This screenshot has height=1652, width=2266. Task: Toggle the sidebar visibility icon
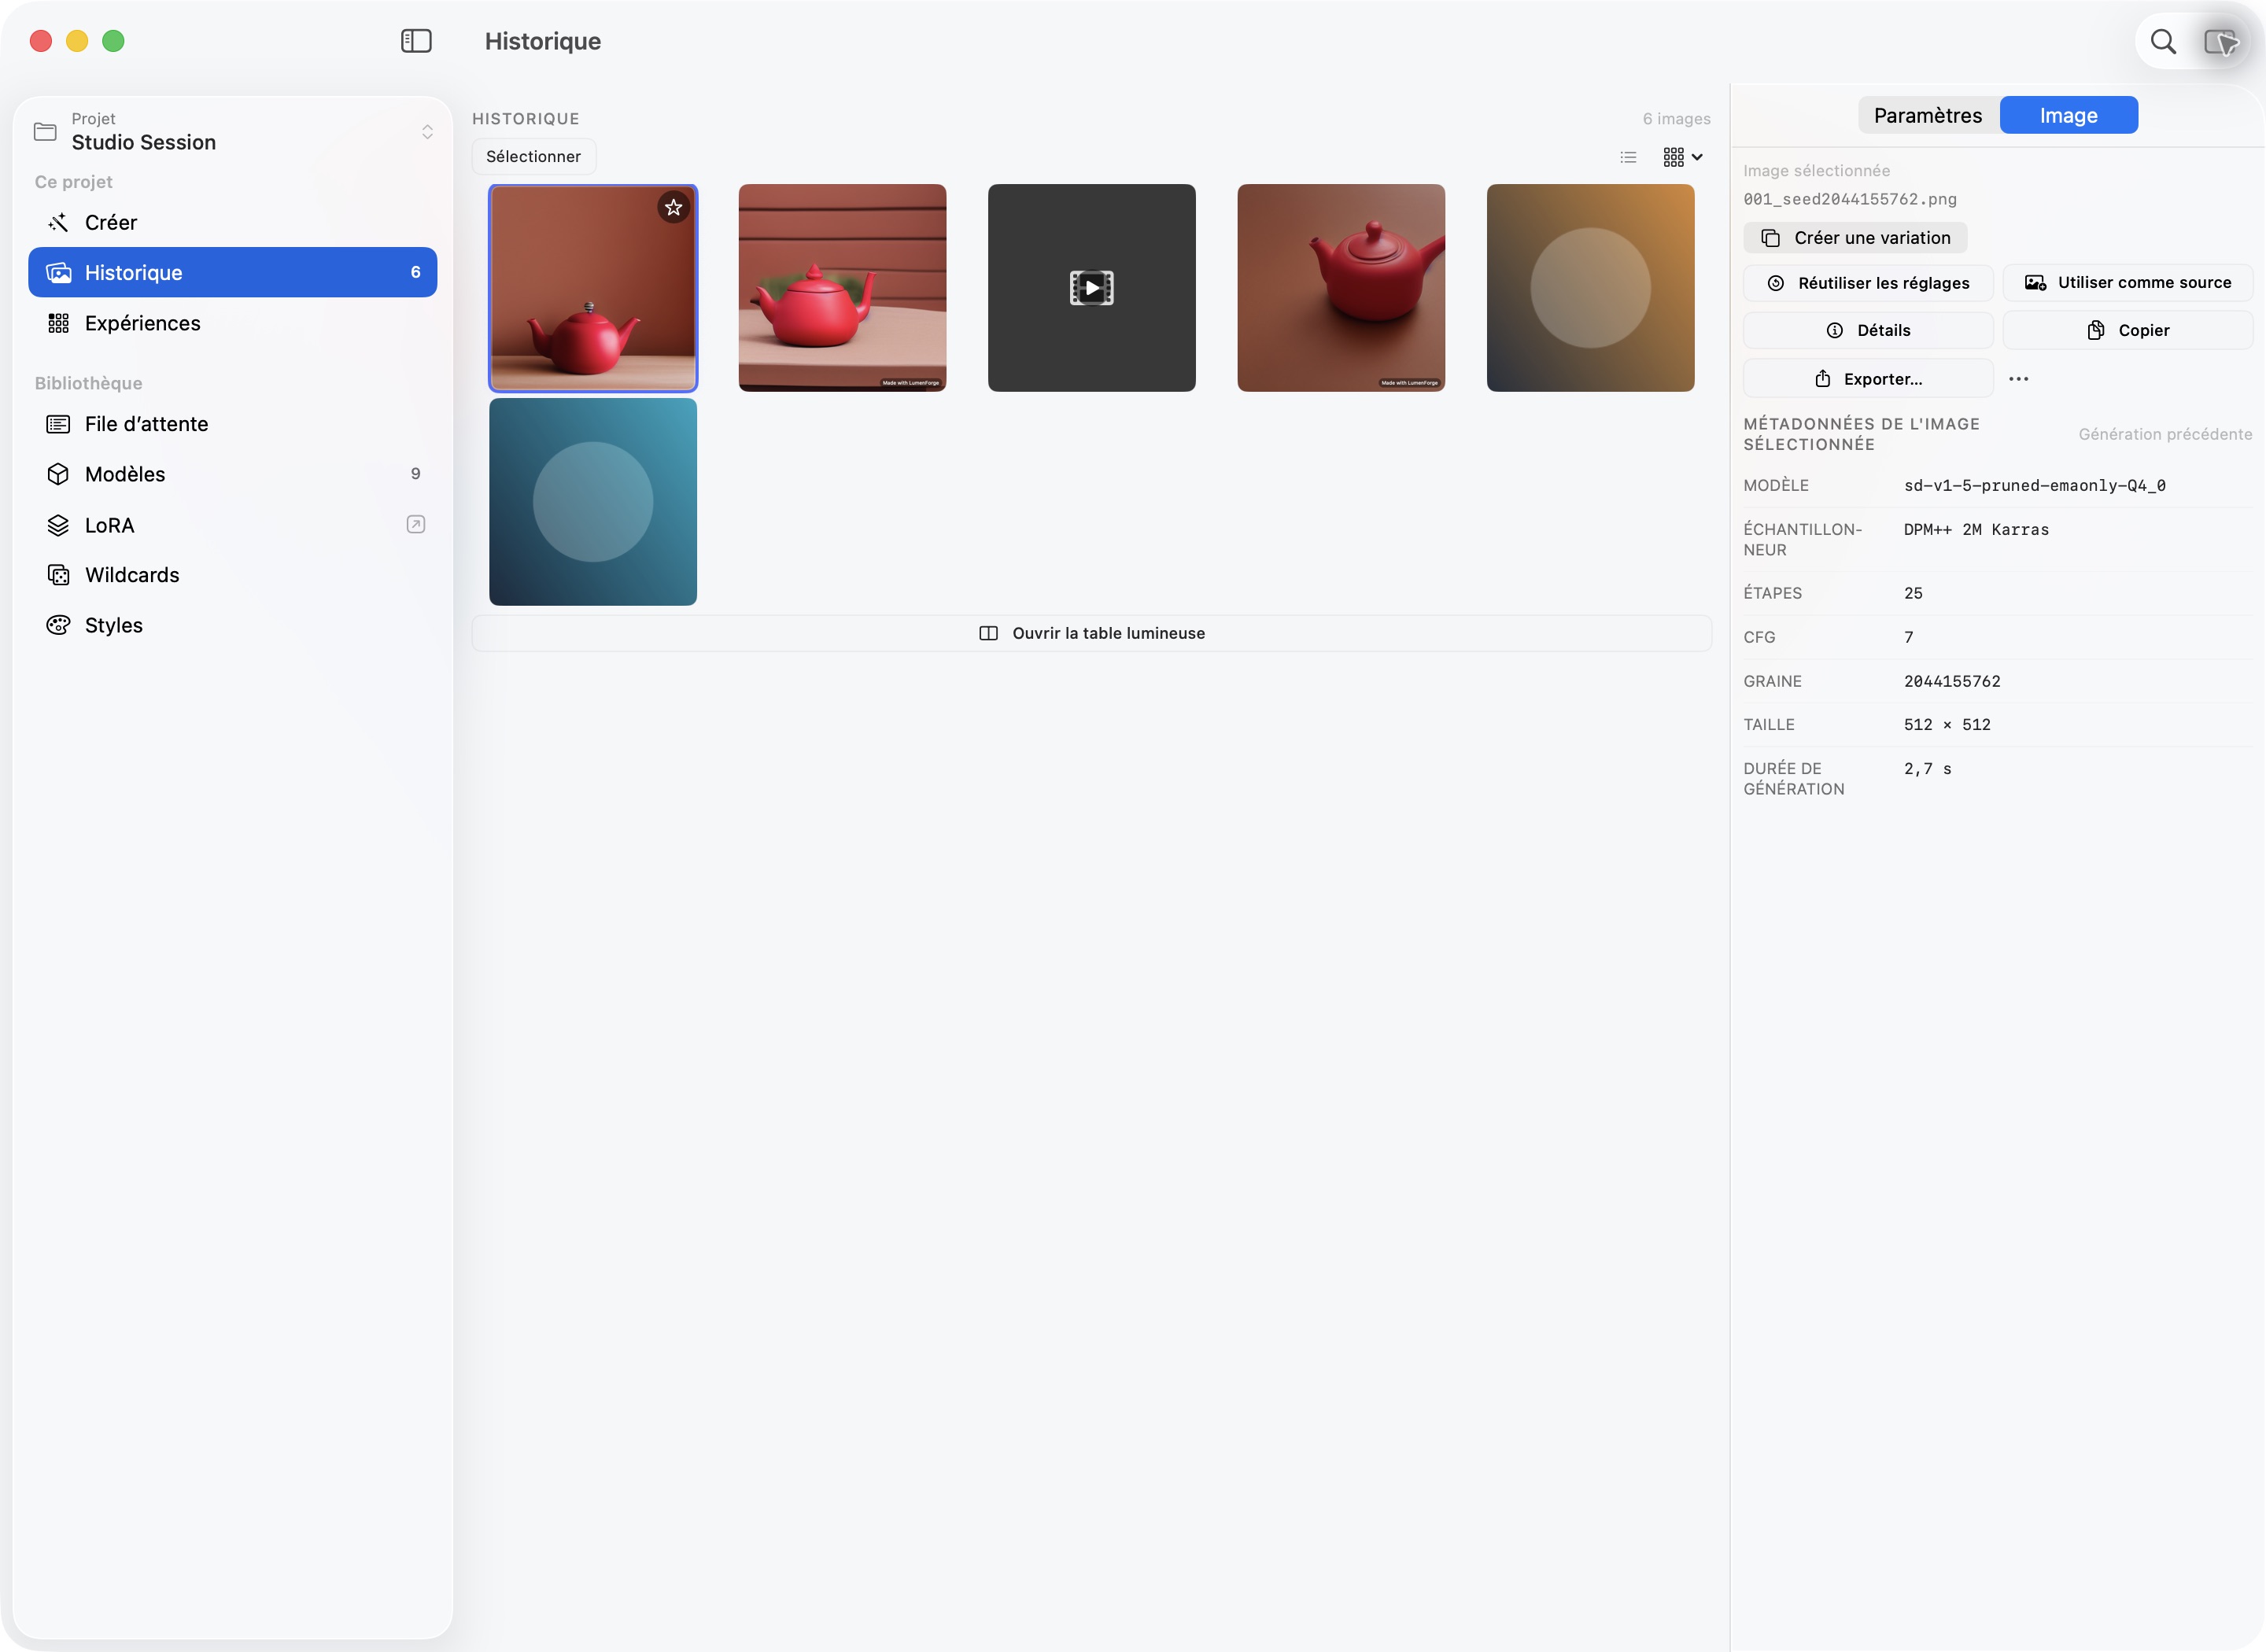click(x=416, y=41)
